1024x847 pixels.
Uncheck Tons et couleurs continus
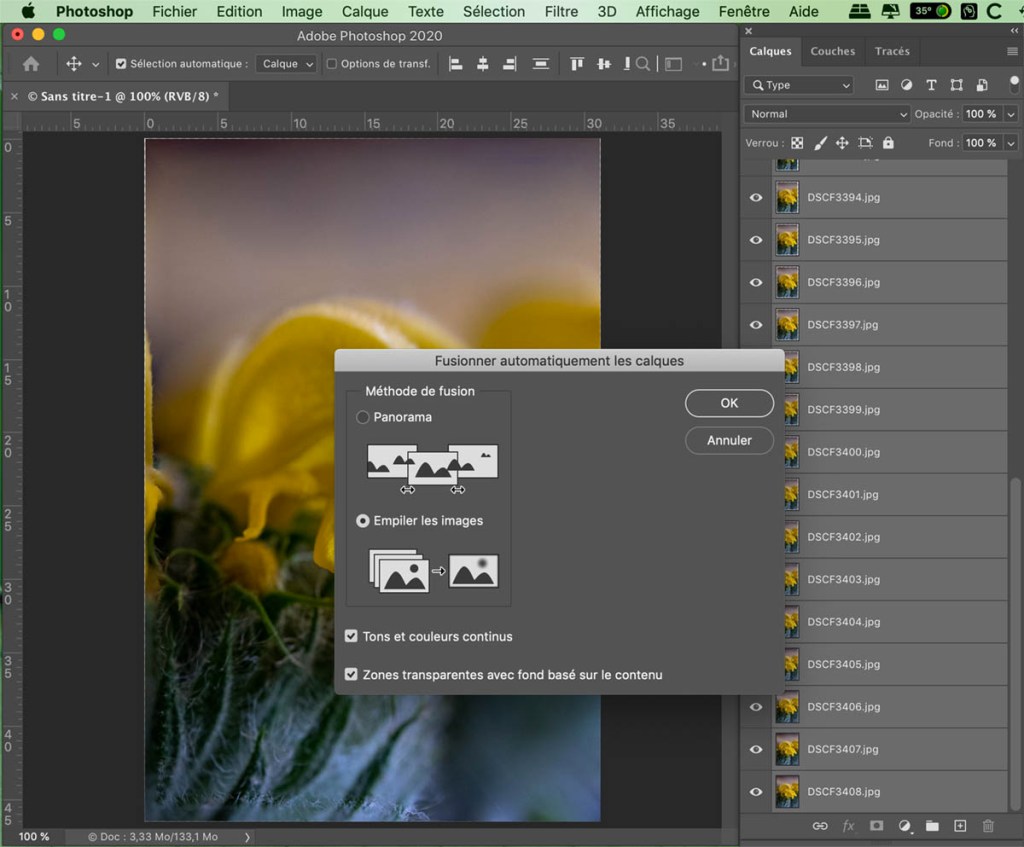[351, 636]
